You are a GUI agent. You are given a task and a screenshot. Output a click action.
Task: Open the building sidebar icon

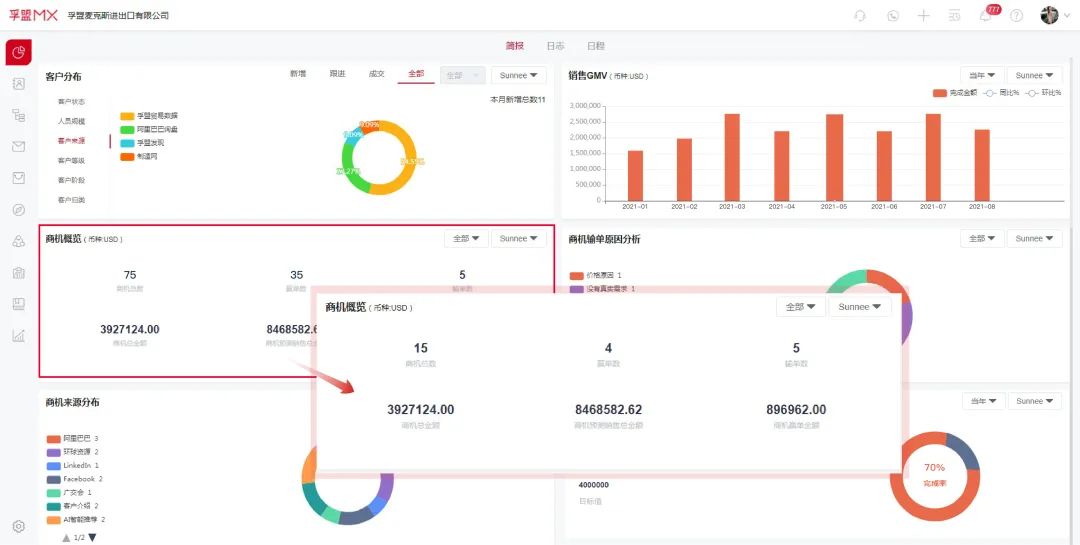pos(19,272)
